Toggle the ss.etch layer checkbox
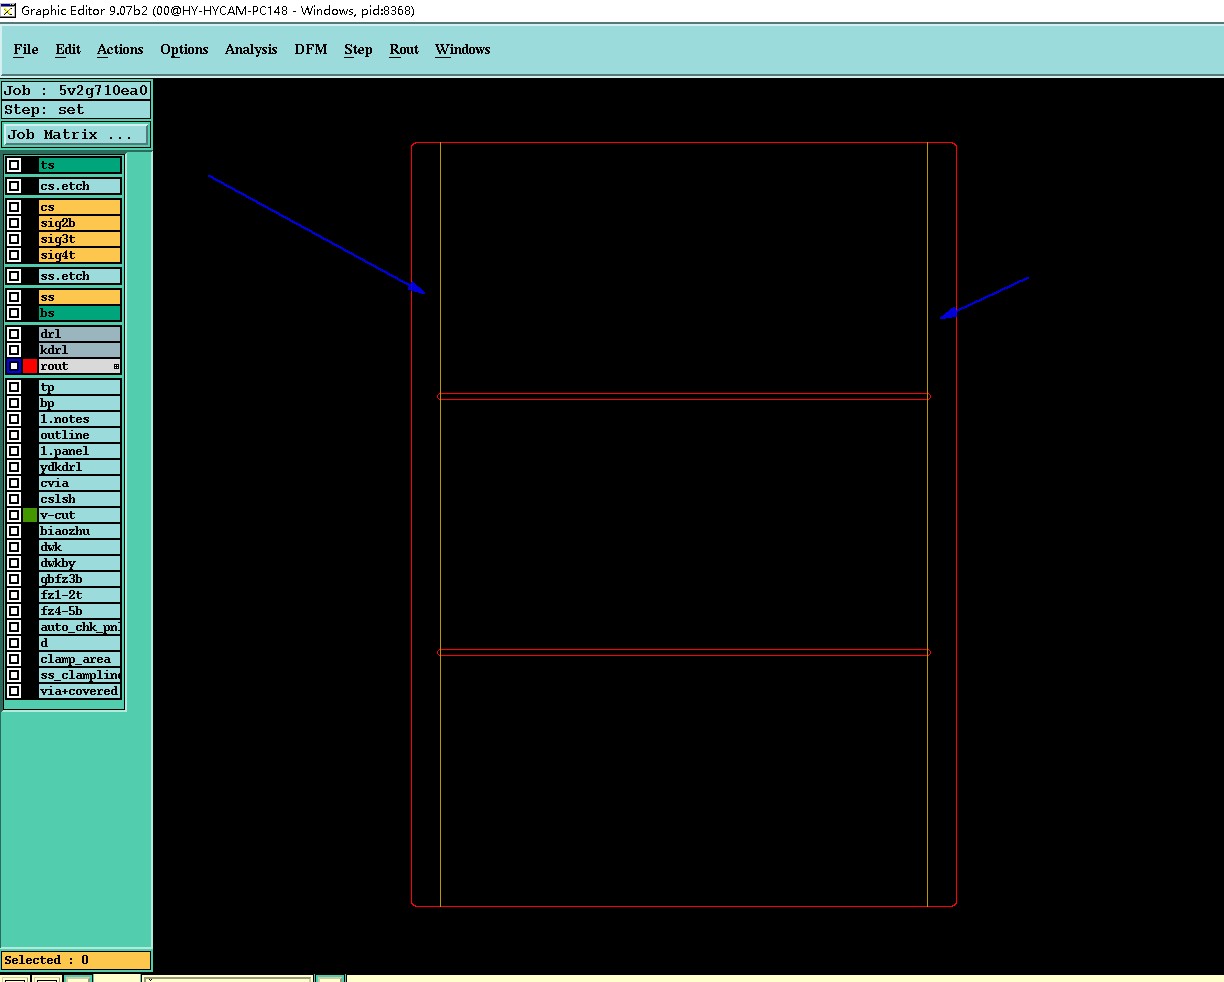The image size is (1224, 982). (x=14, y=276)
